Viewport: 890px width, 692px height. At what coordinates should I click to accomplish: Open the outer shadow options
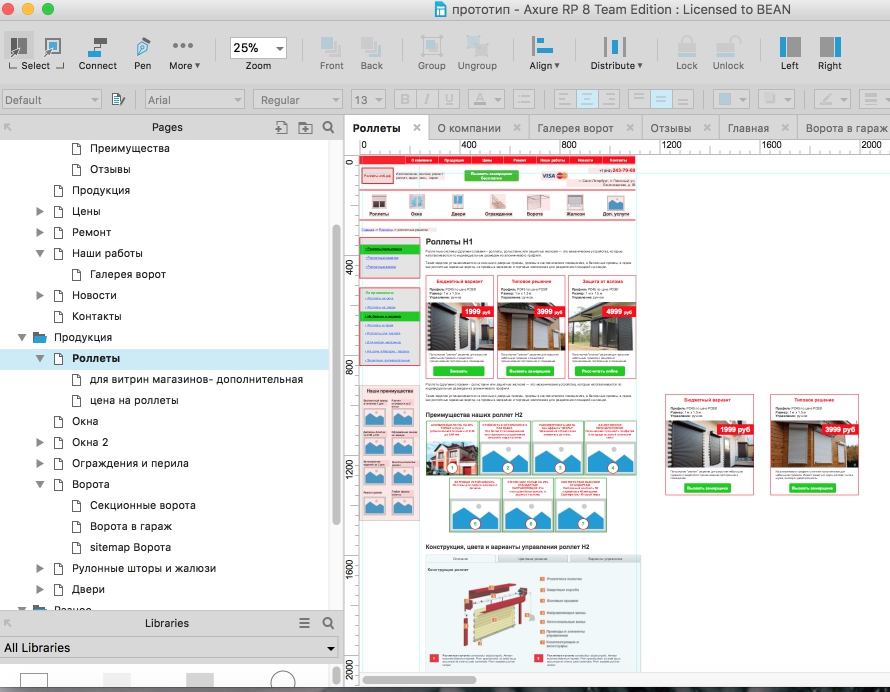pyautogui.click(x=776, y=100)
